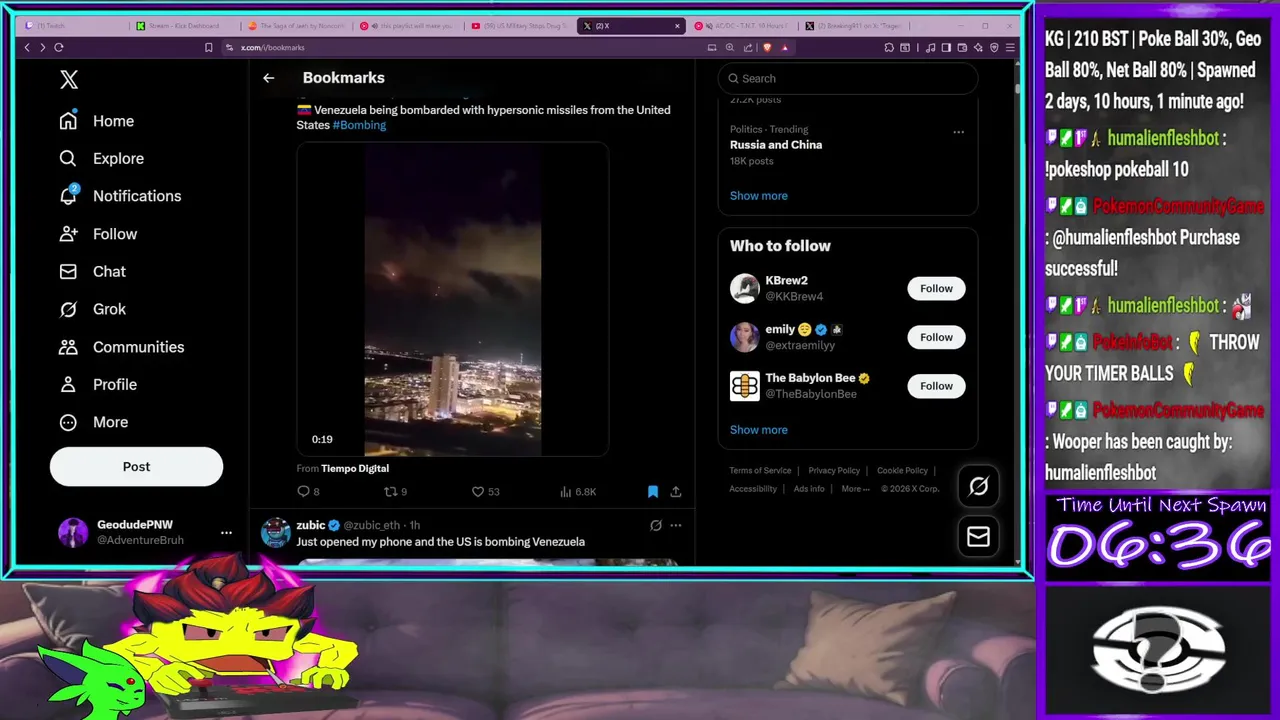Open the GeodudePNW account menu dots
Image resolution: width=1280 pixels, height=720 pixels.
click(226, 533)
